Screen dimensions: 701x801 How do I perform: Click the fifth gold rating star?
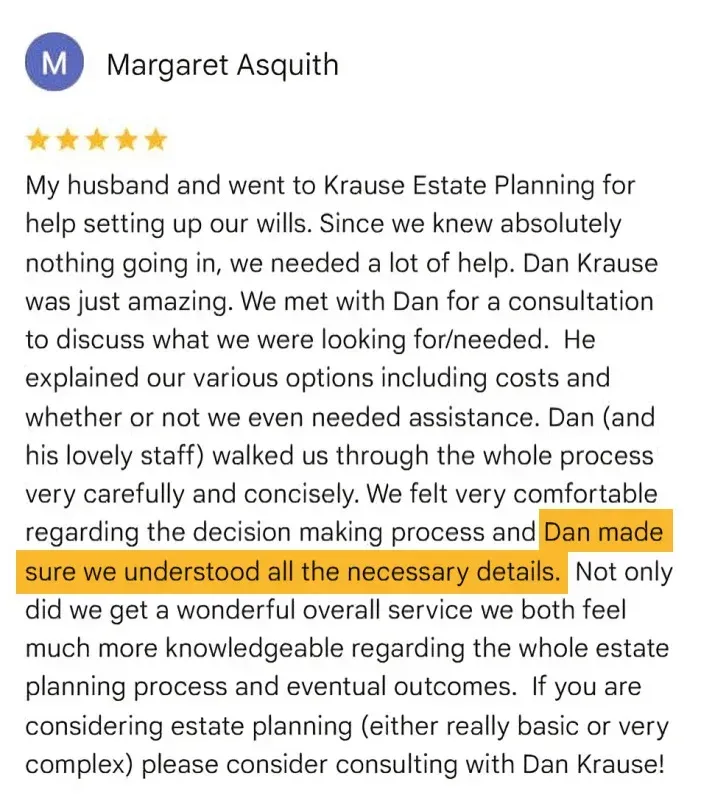click(x=156, y=139)
